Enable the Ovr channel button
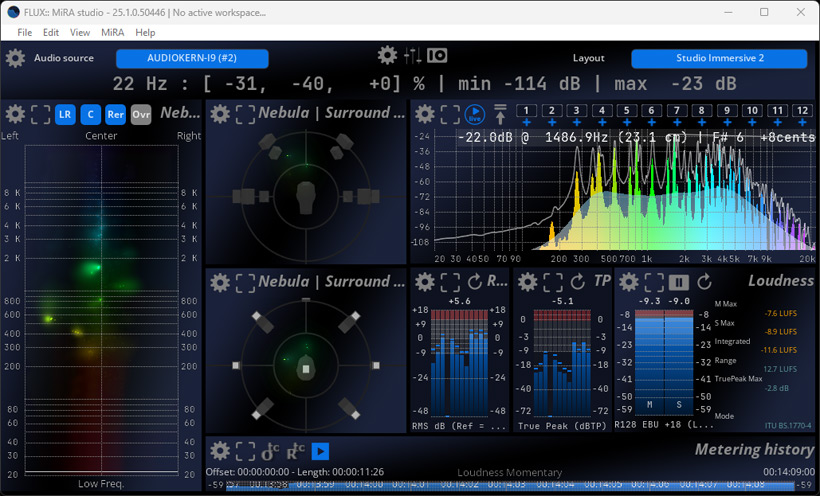Viewport: 820px width, 496px height. coord(141,115)
